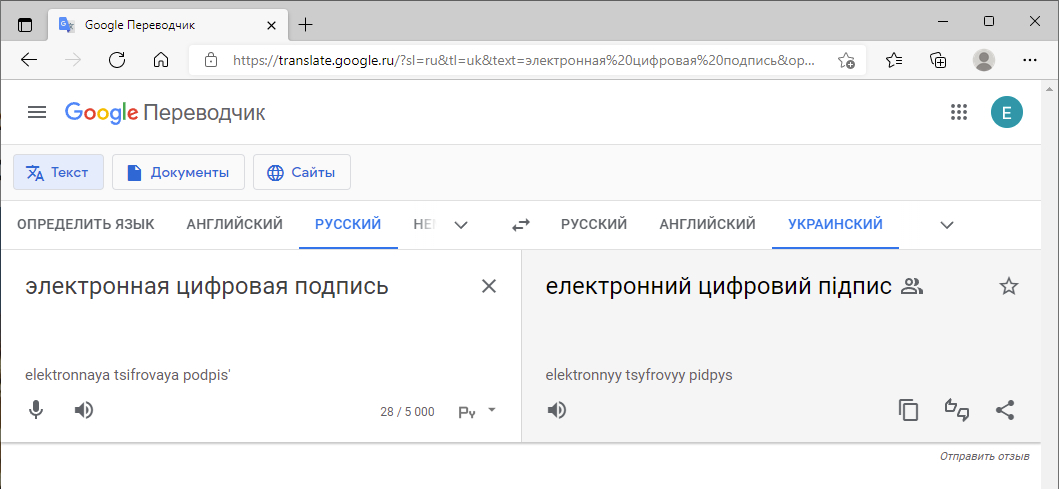Save translation with the star toggle
The width and height of the screenshot is (1059, 489).
tap(1009, 287)
